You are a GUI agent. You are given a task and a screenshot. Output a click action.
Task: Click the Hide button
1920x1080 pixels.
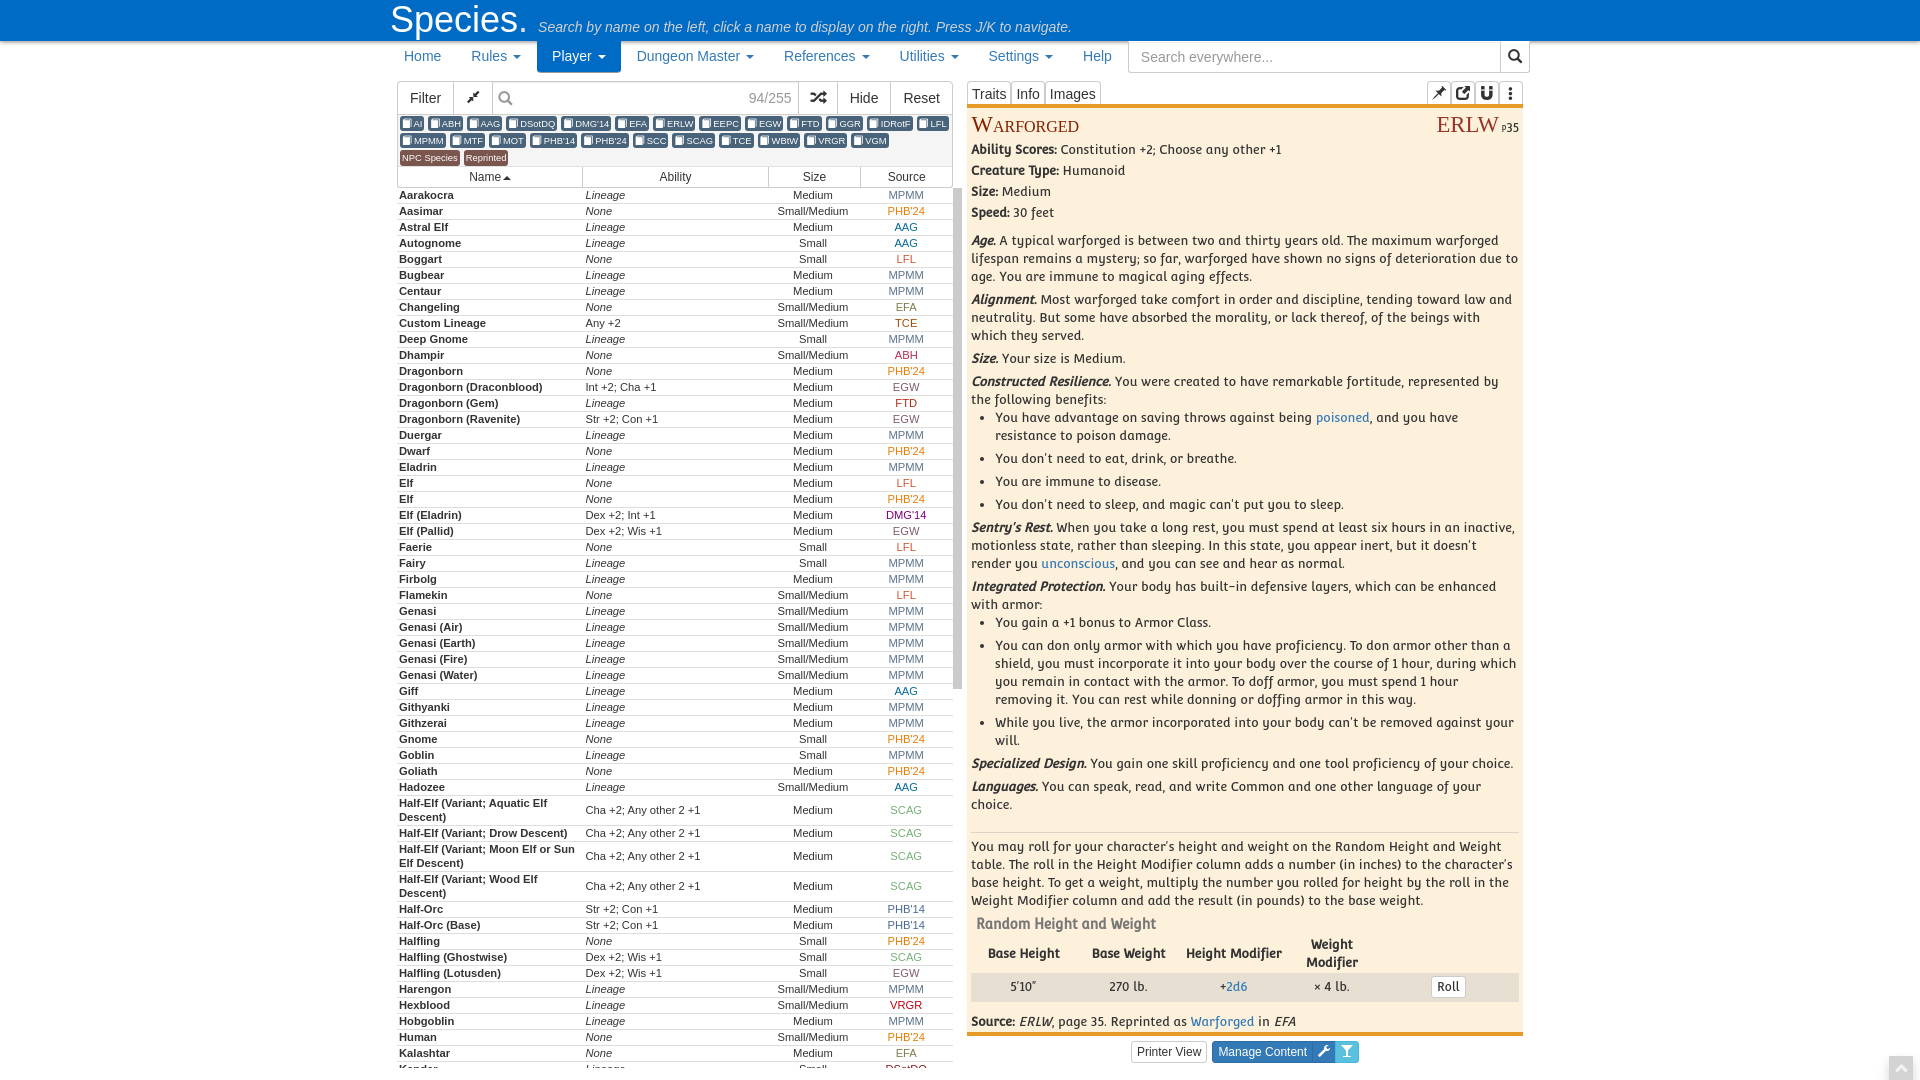(x=864, y=98)
